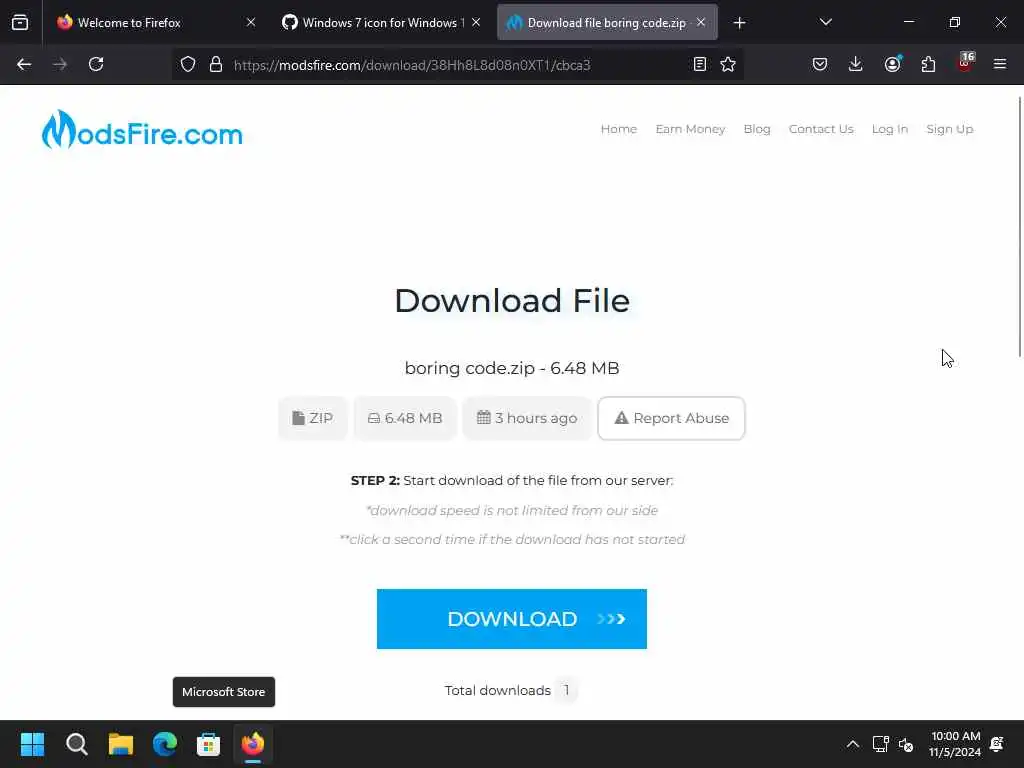Open the Blog link

pyautogui.click(x=757, y=129)
